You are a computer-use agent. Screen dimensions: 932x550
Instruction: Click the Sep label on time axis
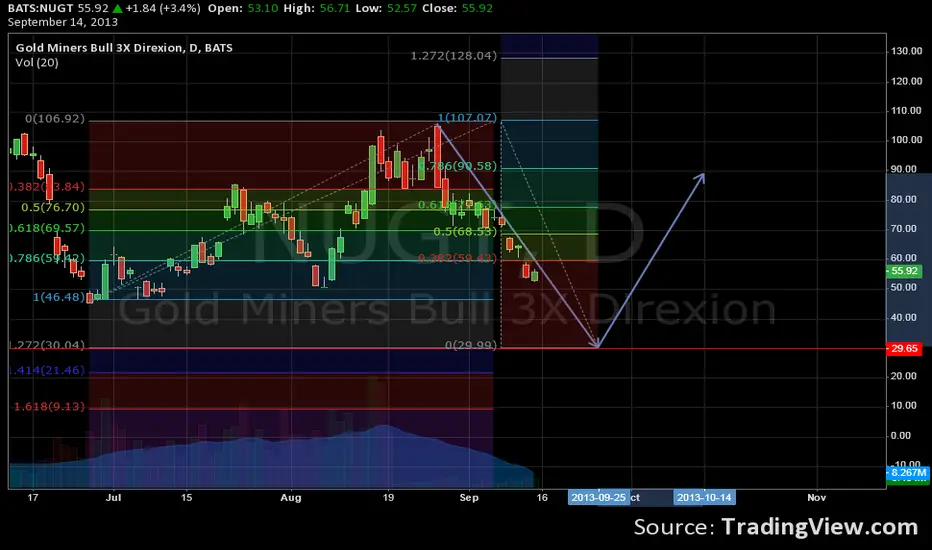coord(469,498)
